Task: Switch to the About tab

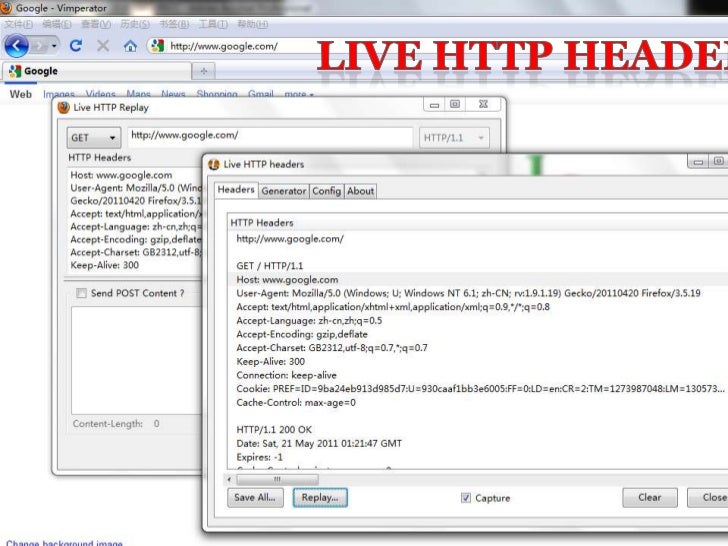Action: click(360, 191)
